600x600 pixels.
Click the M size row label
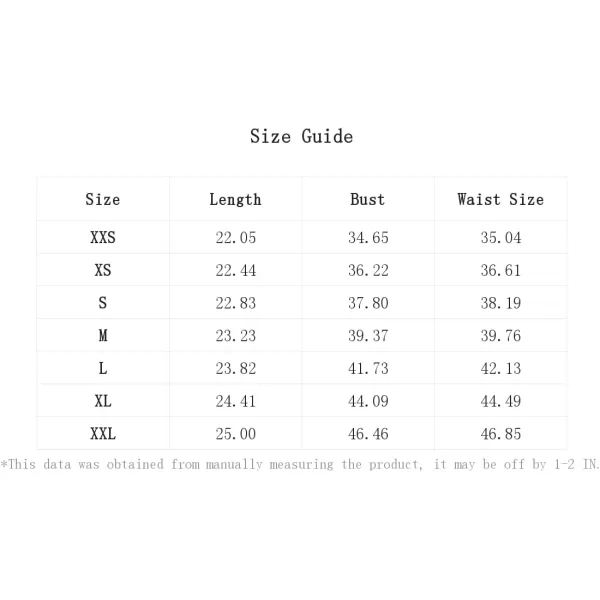coord(103,336)
